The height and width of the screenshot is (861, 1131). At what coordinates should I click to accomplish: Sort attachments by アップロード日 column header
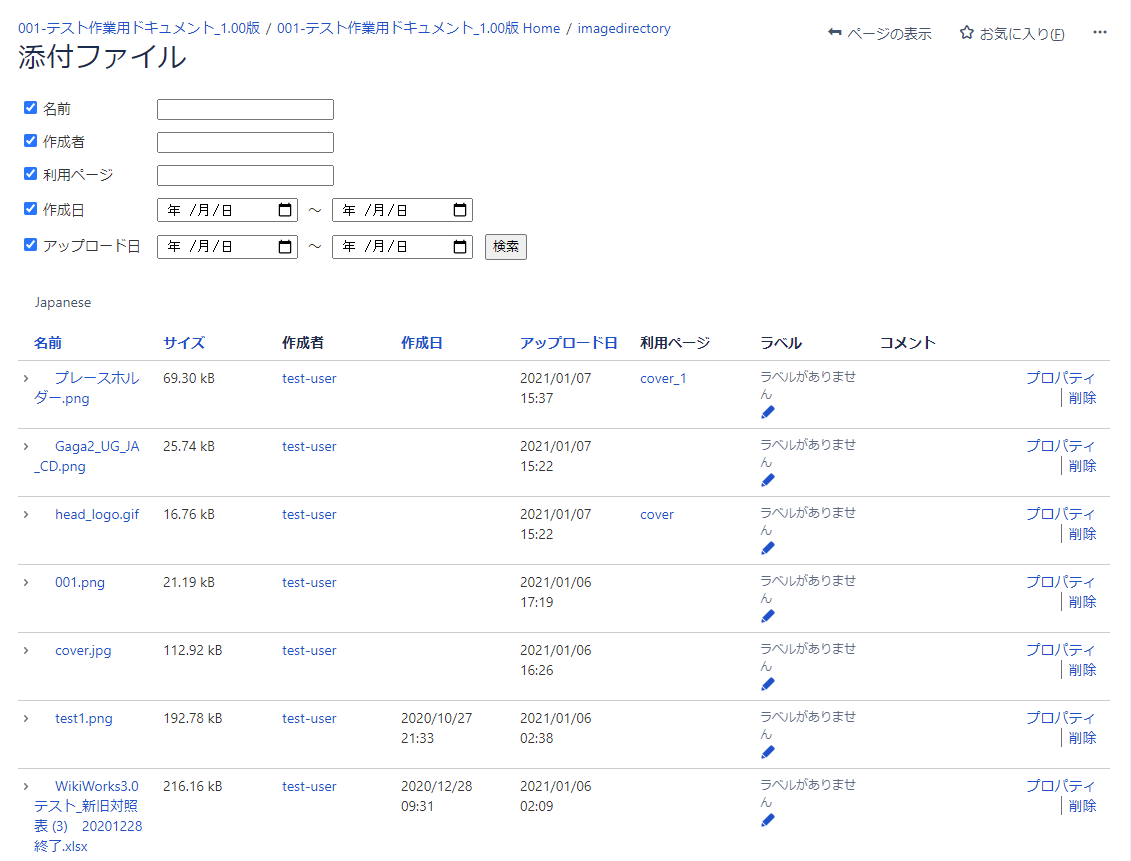(x=568, y=343)
